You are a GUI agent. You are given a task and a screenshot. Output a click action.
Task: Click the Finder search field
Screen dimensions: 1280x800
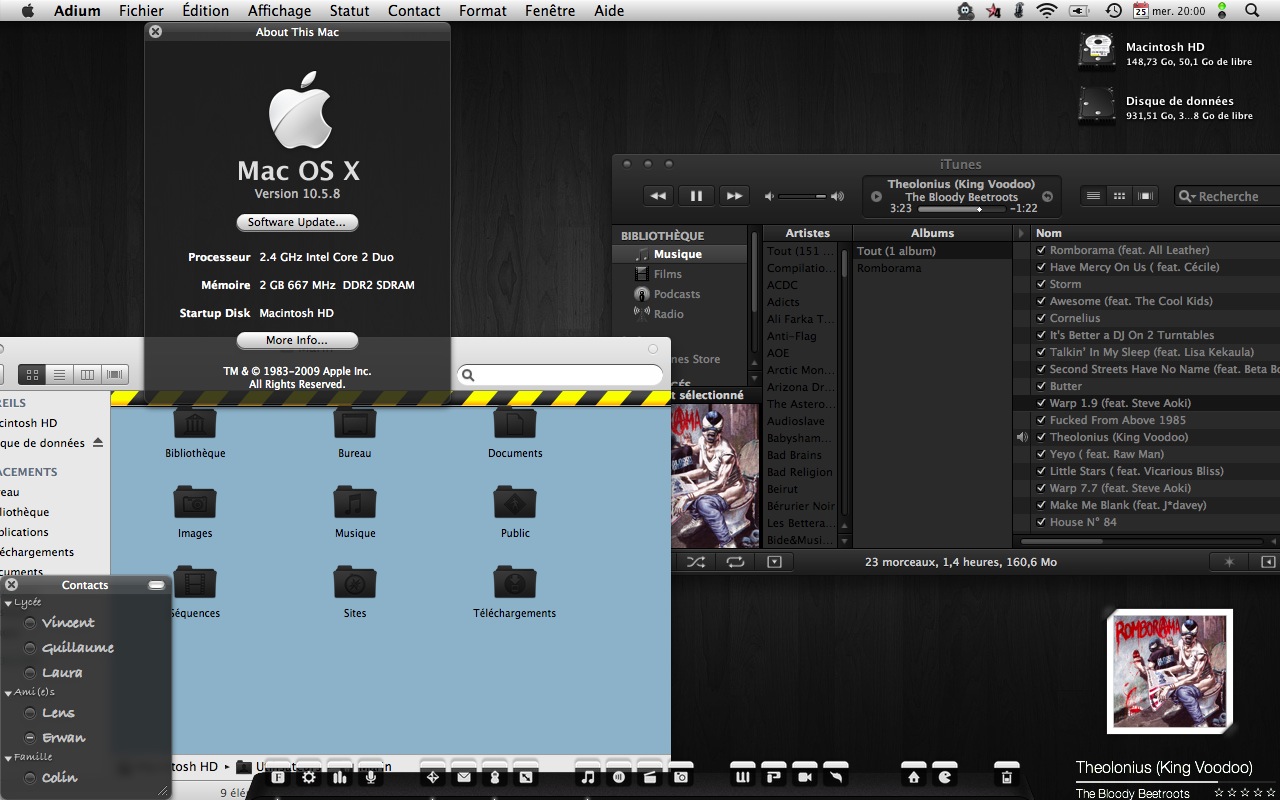[x=560, y=375]
